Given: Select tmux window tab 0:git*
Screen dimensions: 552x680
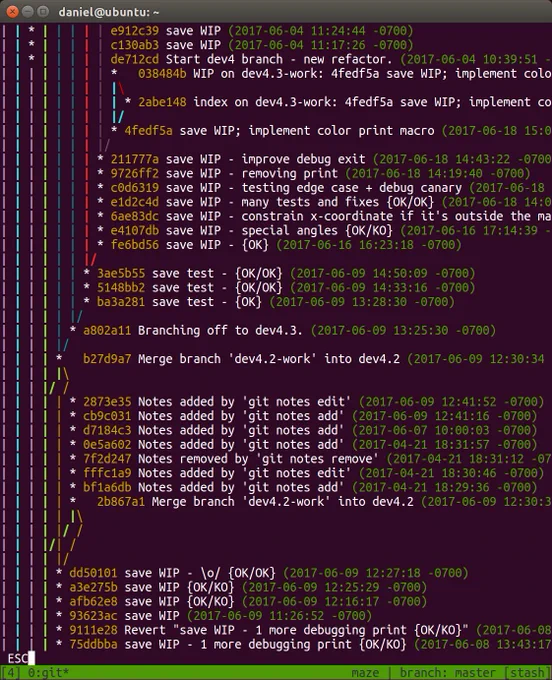Looking at the screenshot, I should tap(49, 673).
